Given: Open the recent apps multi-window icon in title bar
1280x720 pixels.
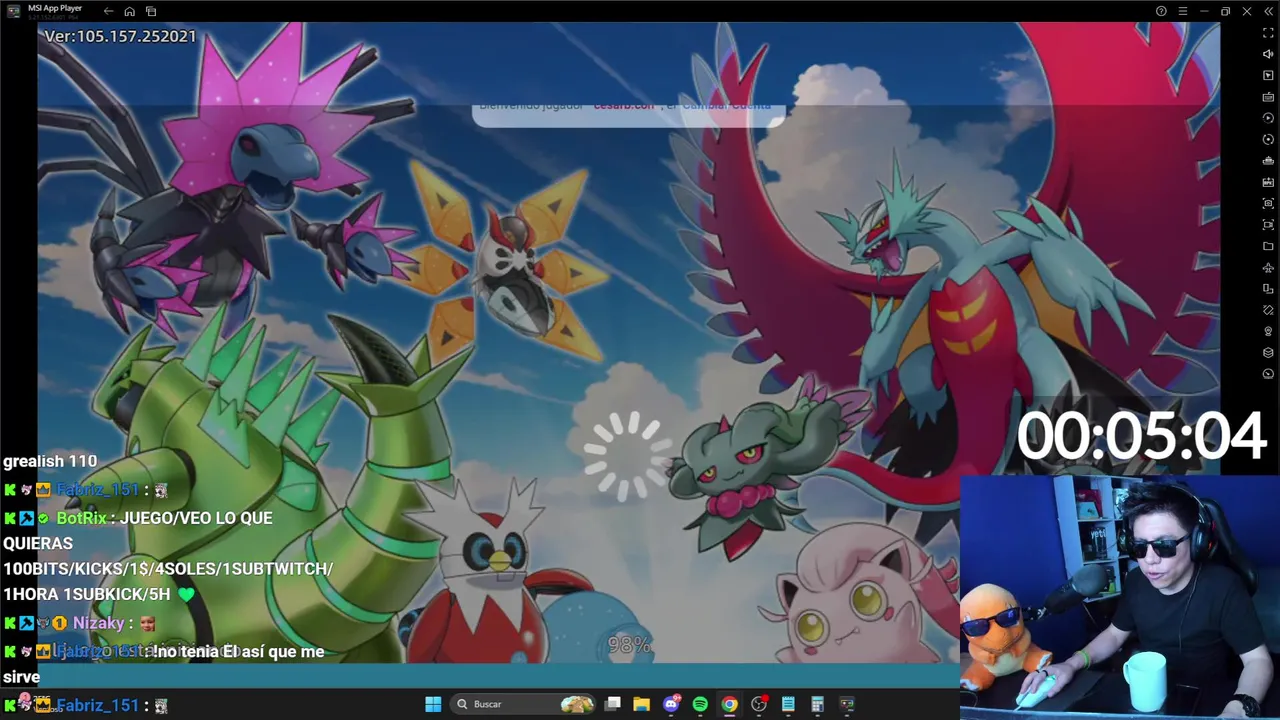Looking at the screenshot, I should point(151,11).
